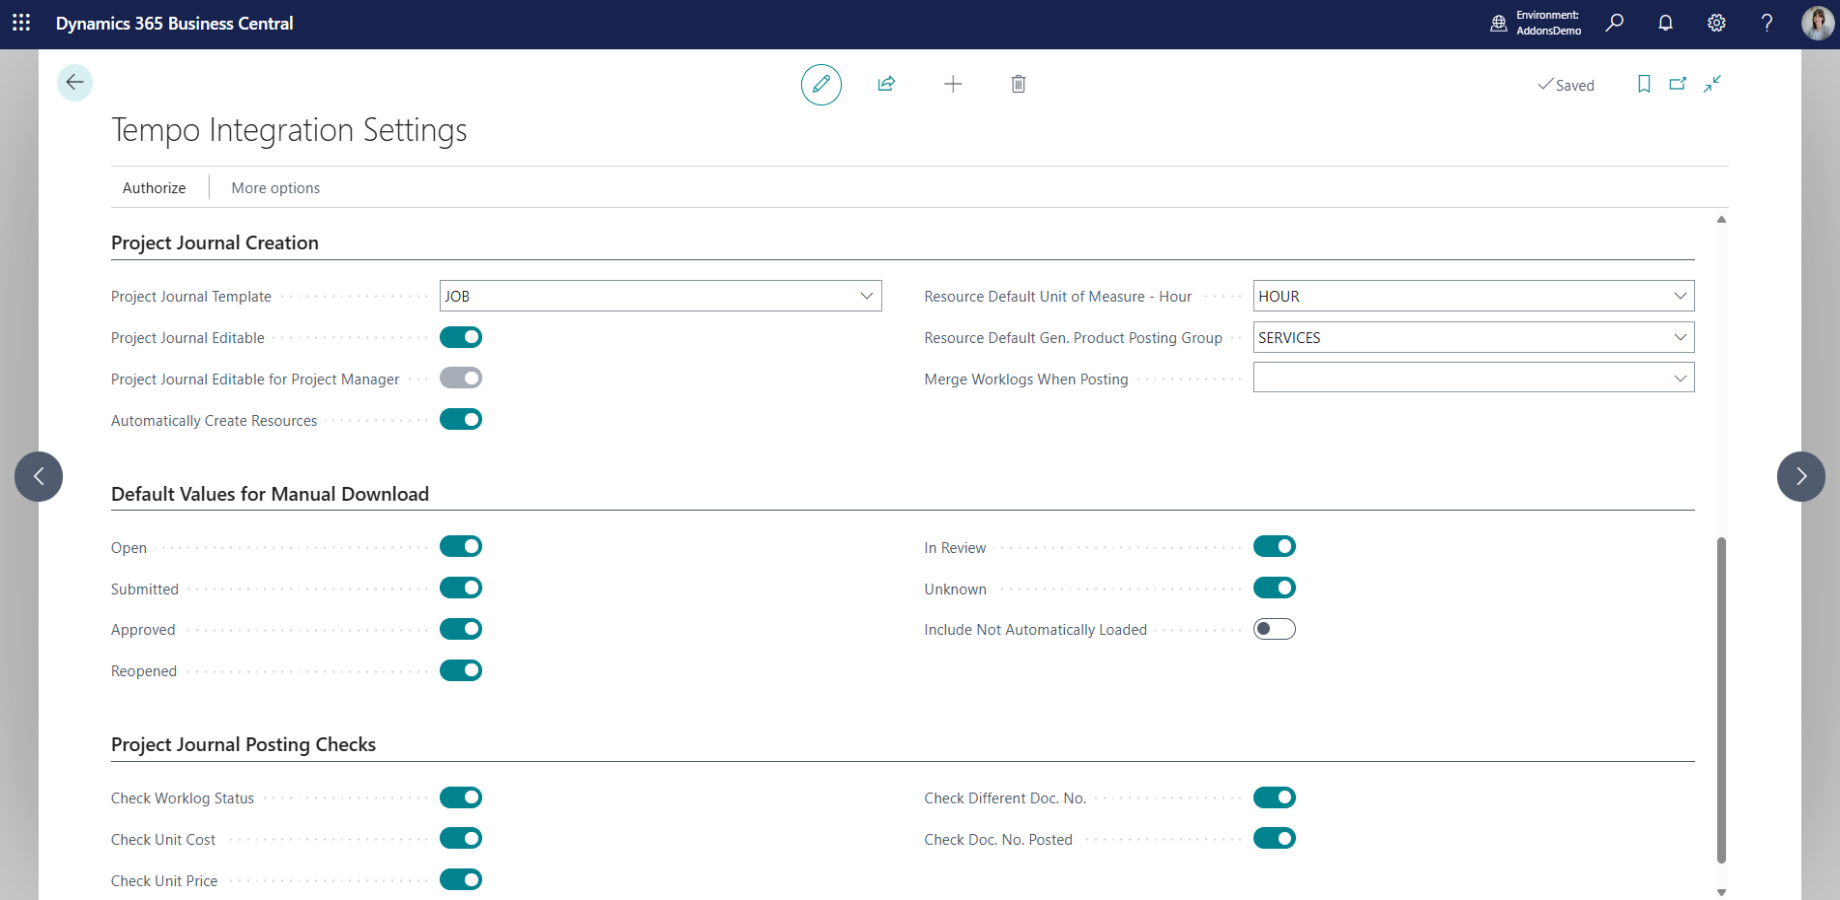Click the vertical scrollbar thumb
Viewport: 1840px width, 900px height.
[1721, 700]
